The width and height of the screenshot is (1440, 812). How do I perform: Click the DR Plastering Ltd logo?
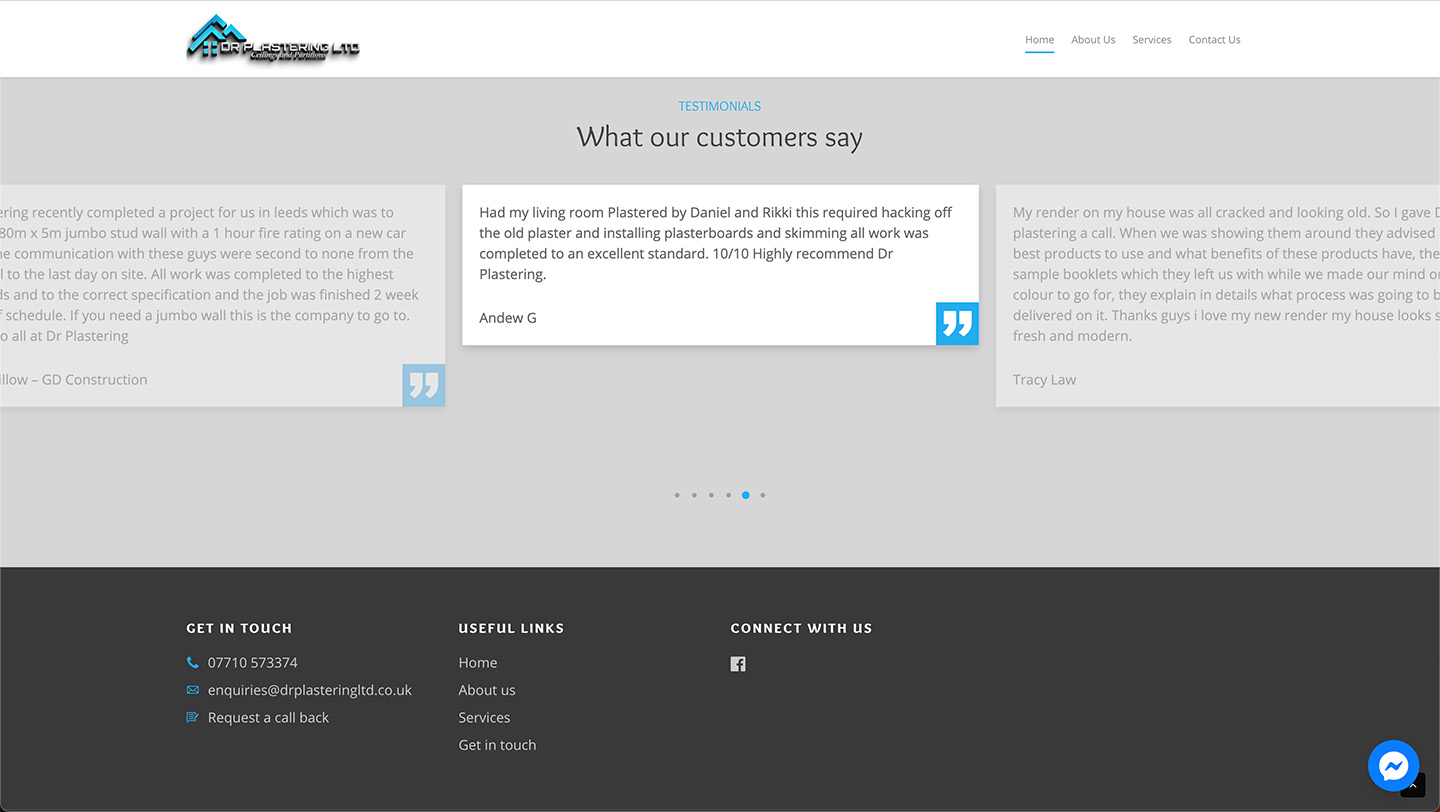pyautogui.click(x=273, y=39)
